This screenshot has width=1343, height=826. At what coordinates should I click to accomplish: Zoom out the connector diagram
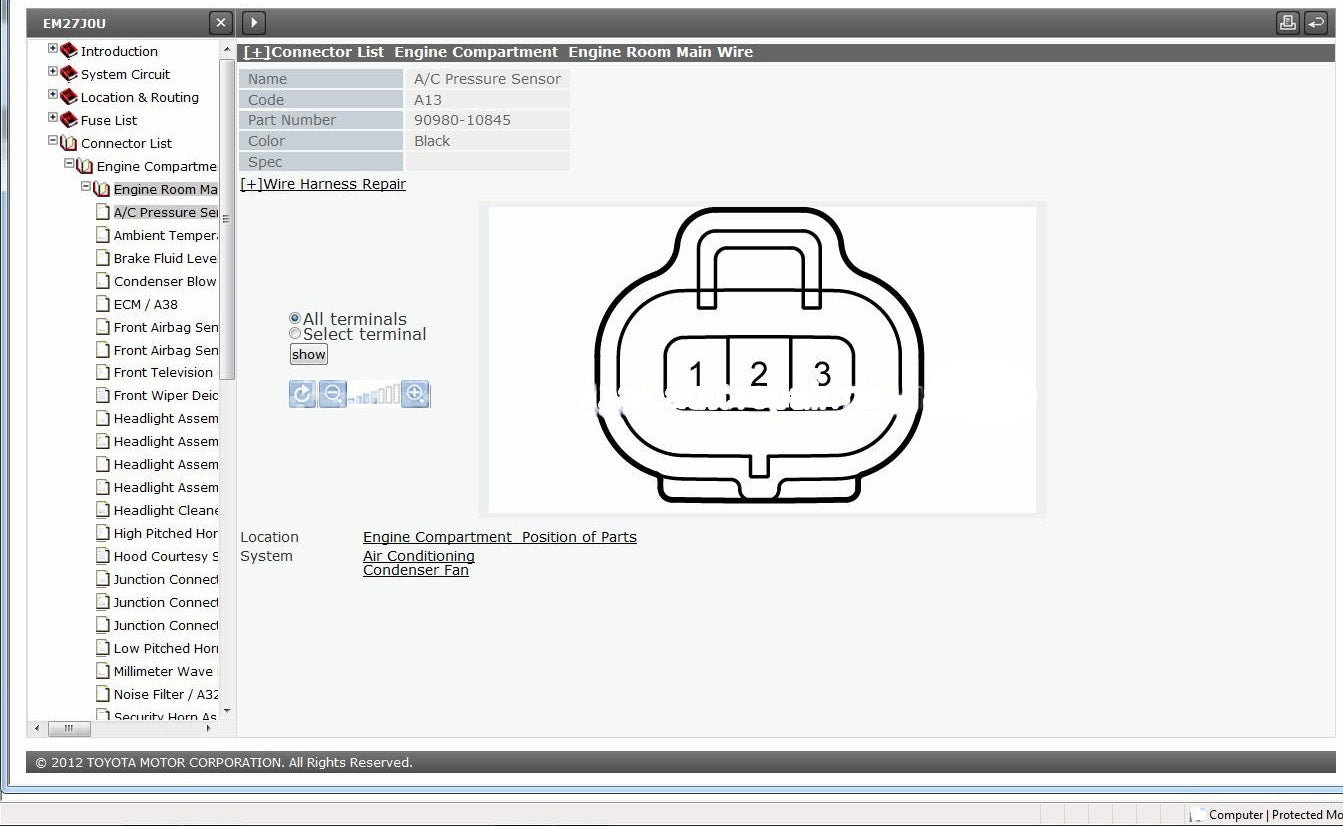(332, 394)
